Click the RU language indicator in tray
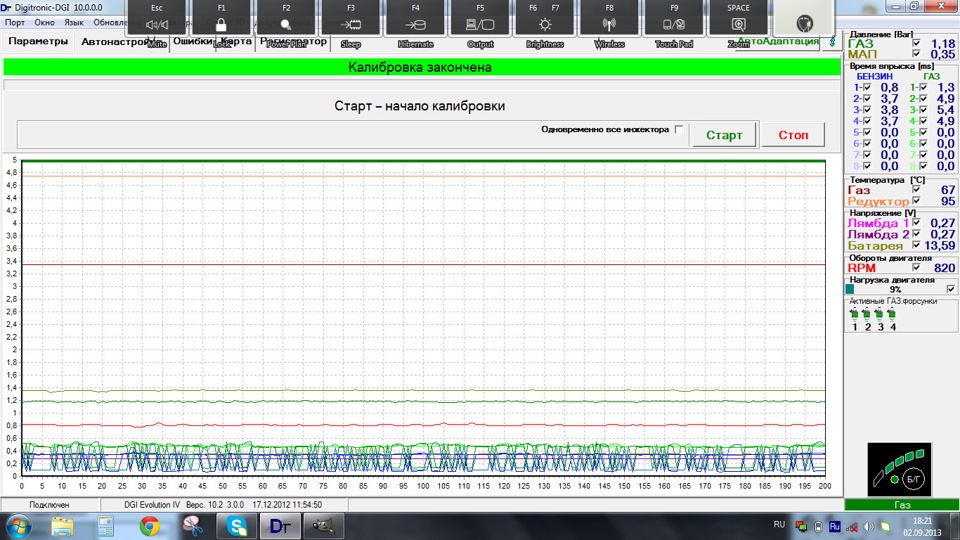960x540 pixels. pos(779,525)
